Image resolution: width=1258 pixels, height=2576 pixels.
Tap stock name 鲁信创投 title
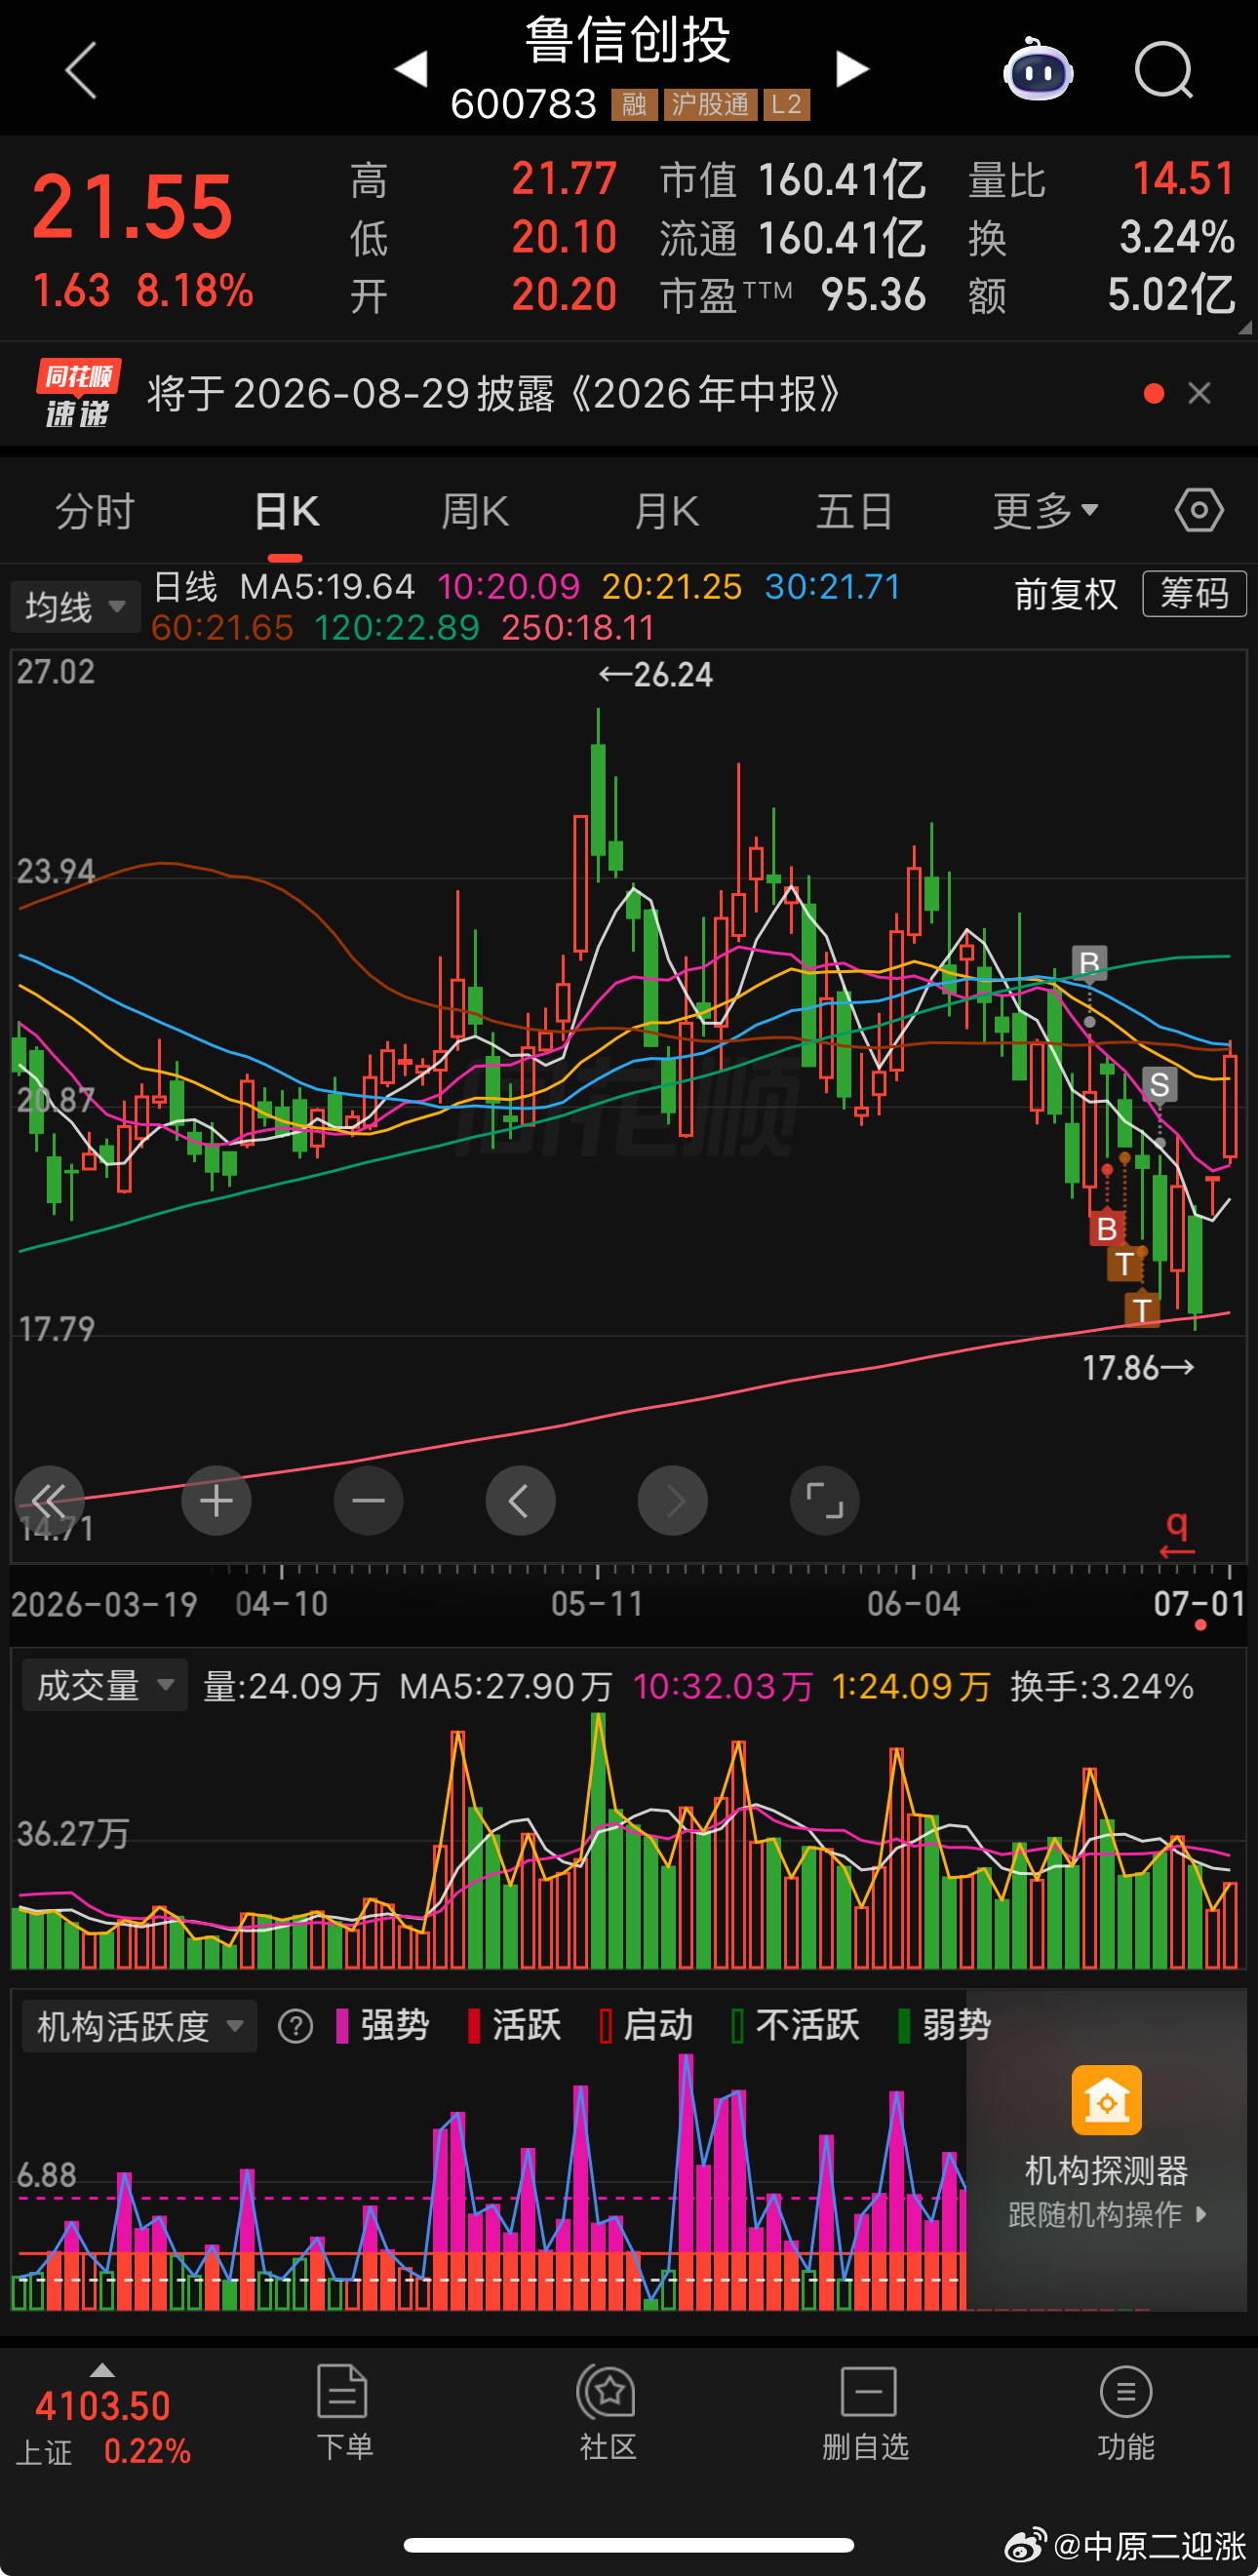pyautogui.click(x=628, y=40)
